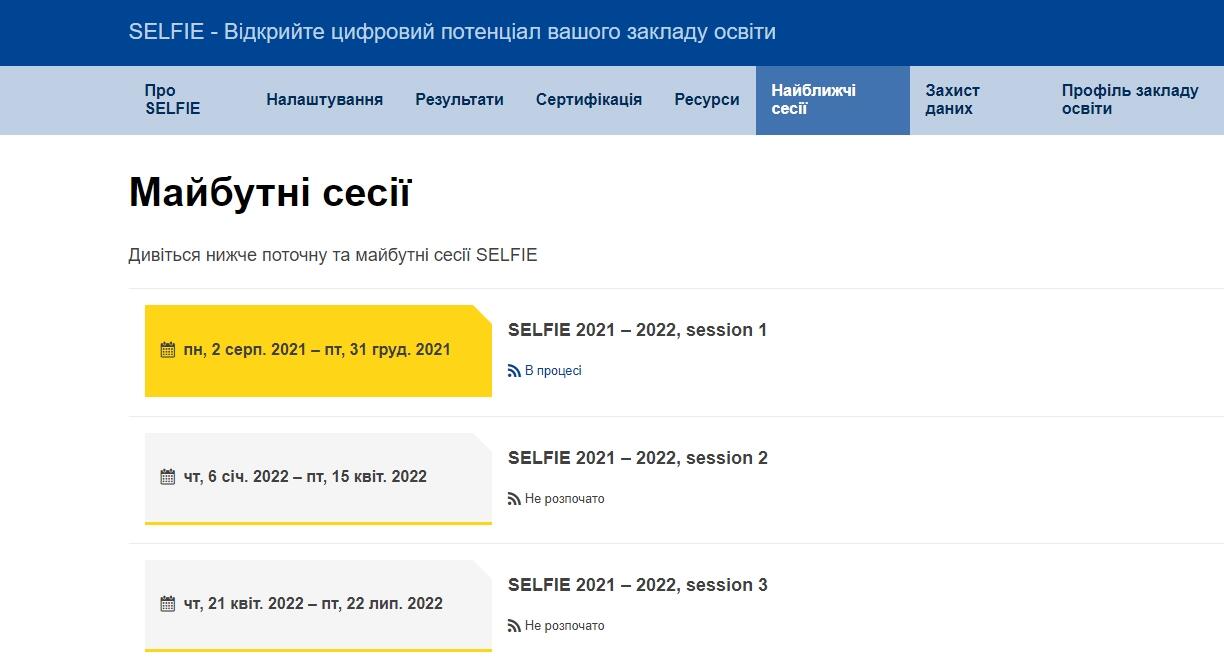Open Захист даних page

pos(953,100)
